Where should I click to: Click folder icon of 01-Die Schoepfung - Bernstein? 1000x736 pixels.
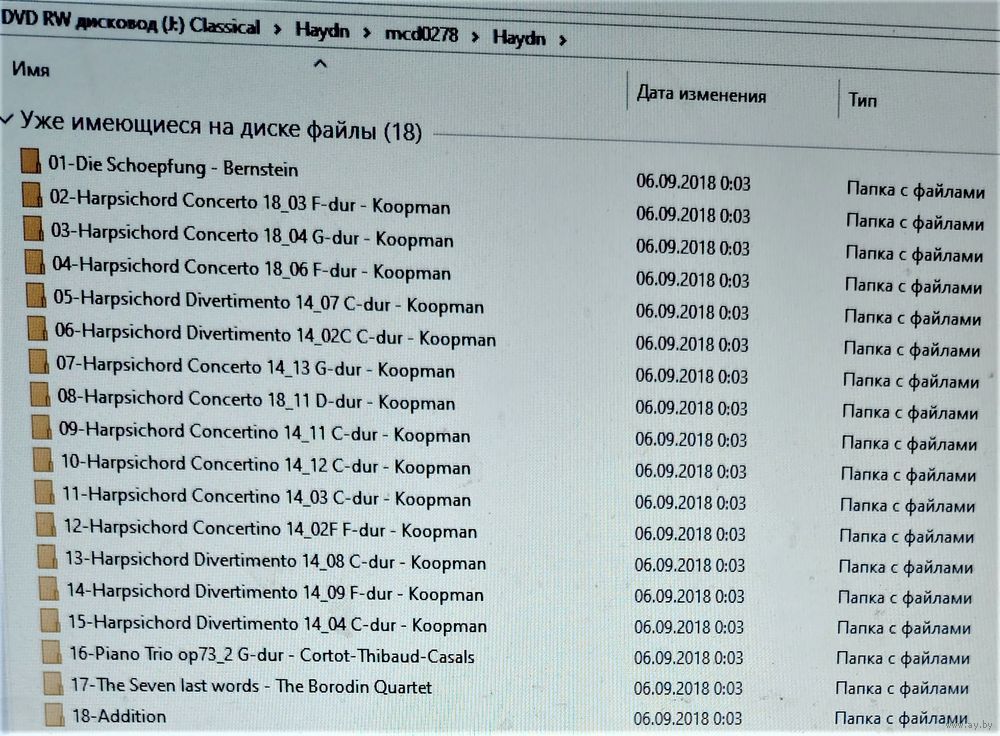click(31, 161)
